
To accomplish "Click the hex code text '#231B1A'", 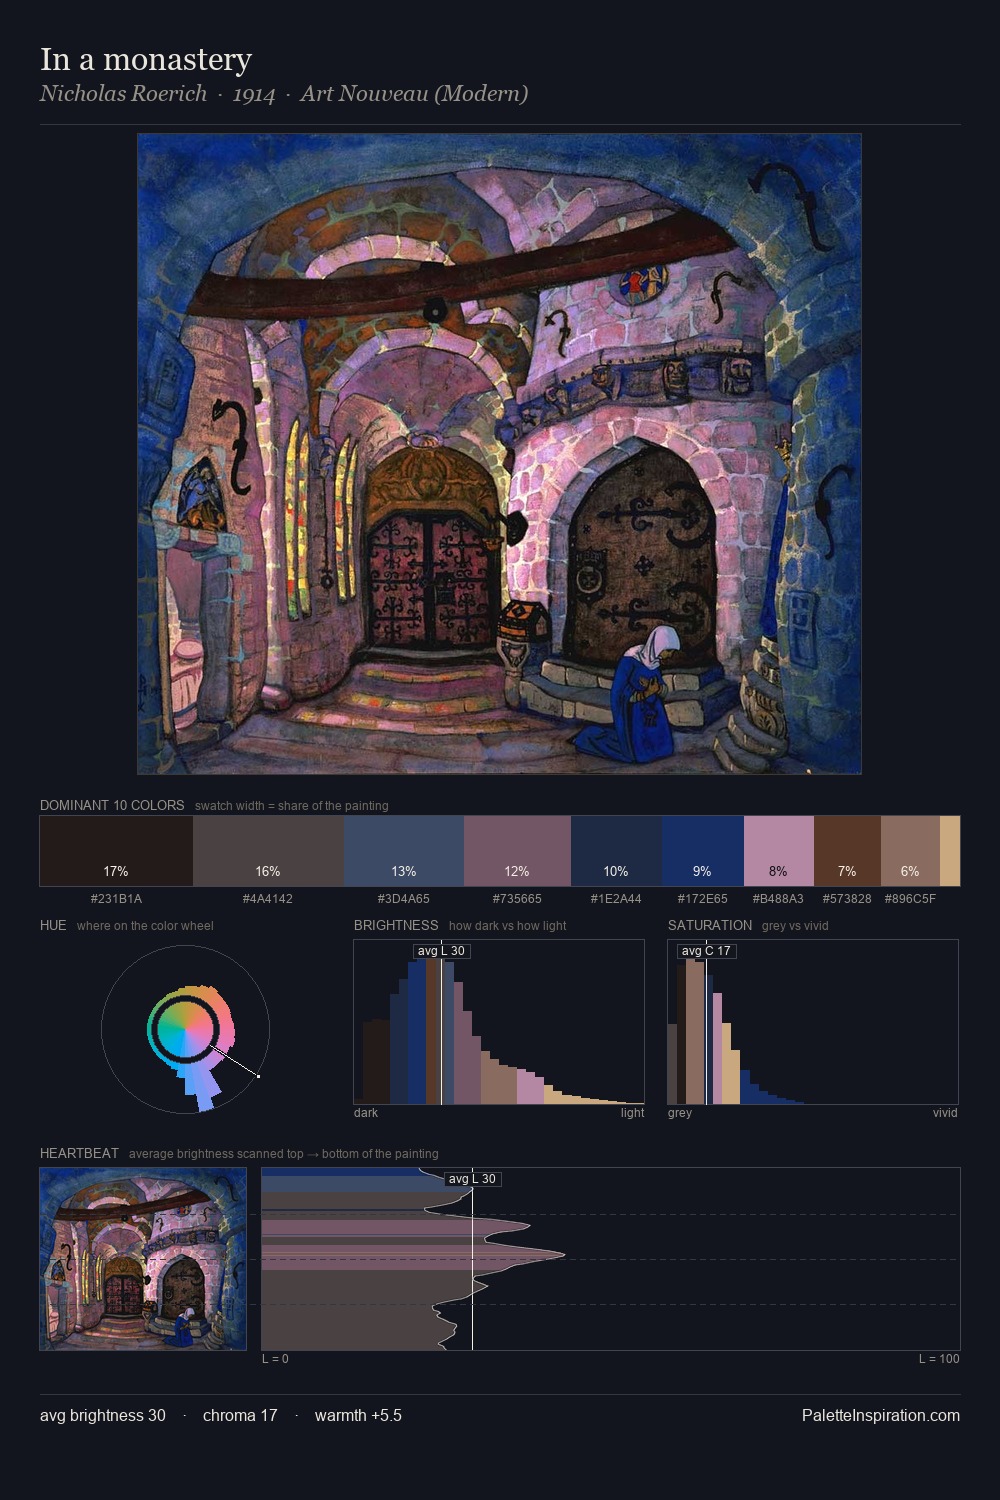I will pyautogui.click(x=116, y=898).
